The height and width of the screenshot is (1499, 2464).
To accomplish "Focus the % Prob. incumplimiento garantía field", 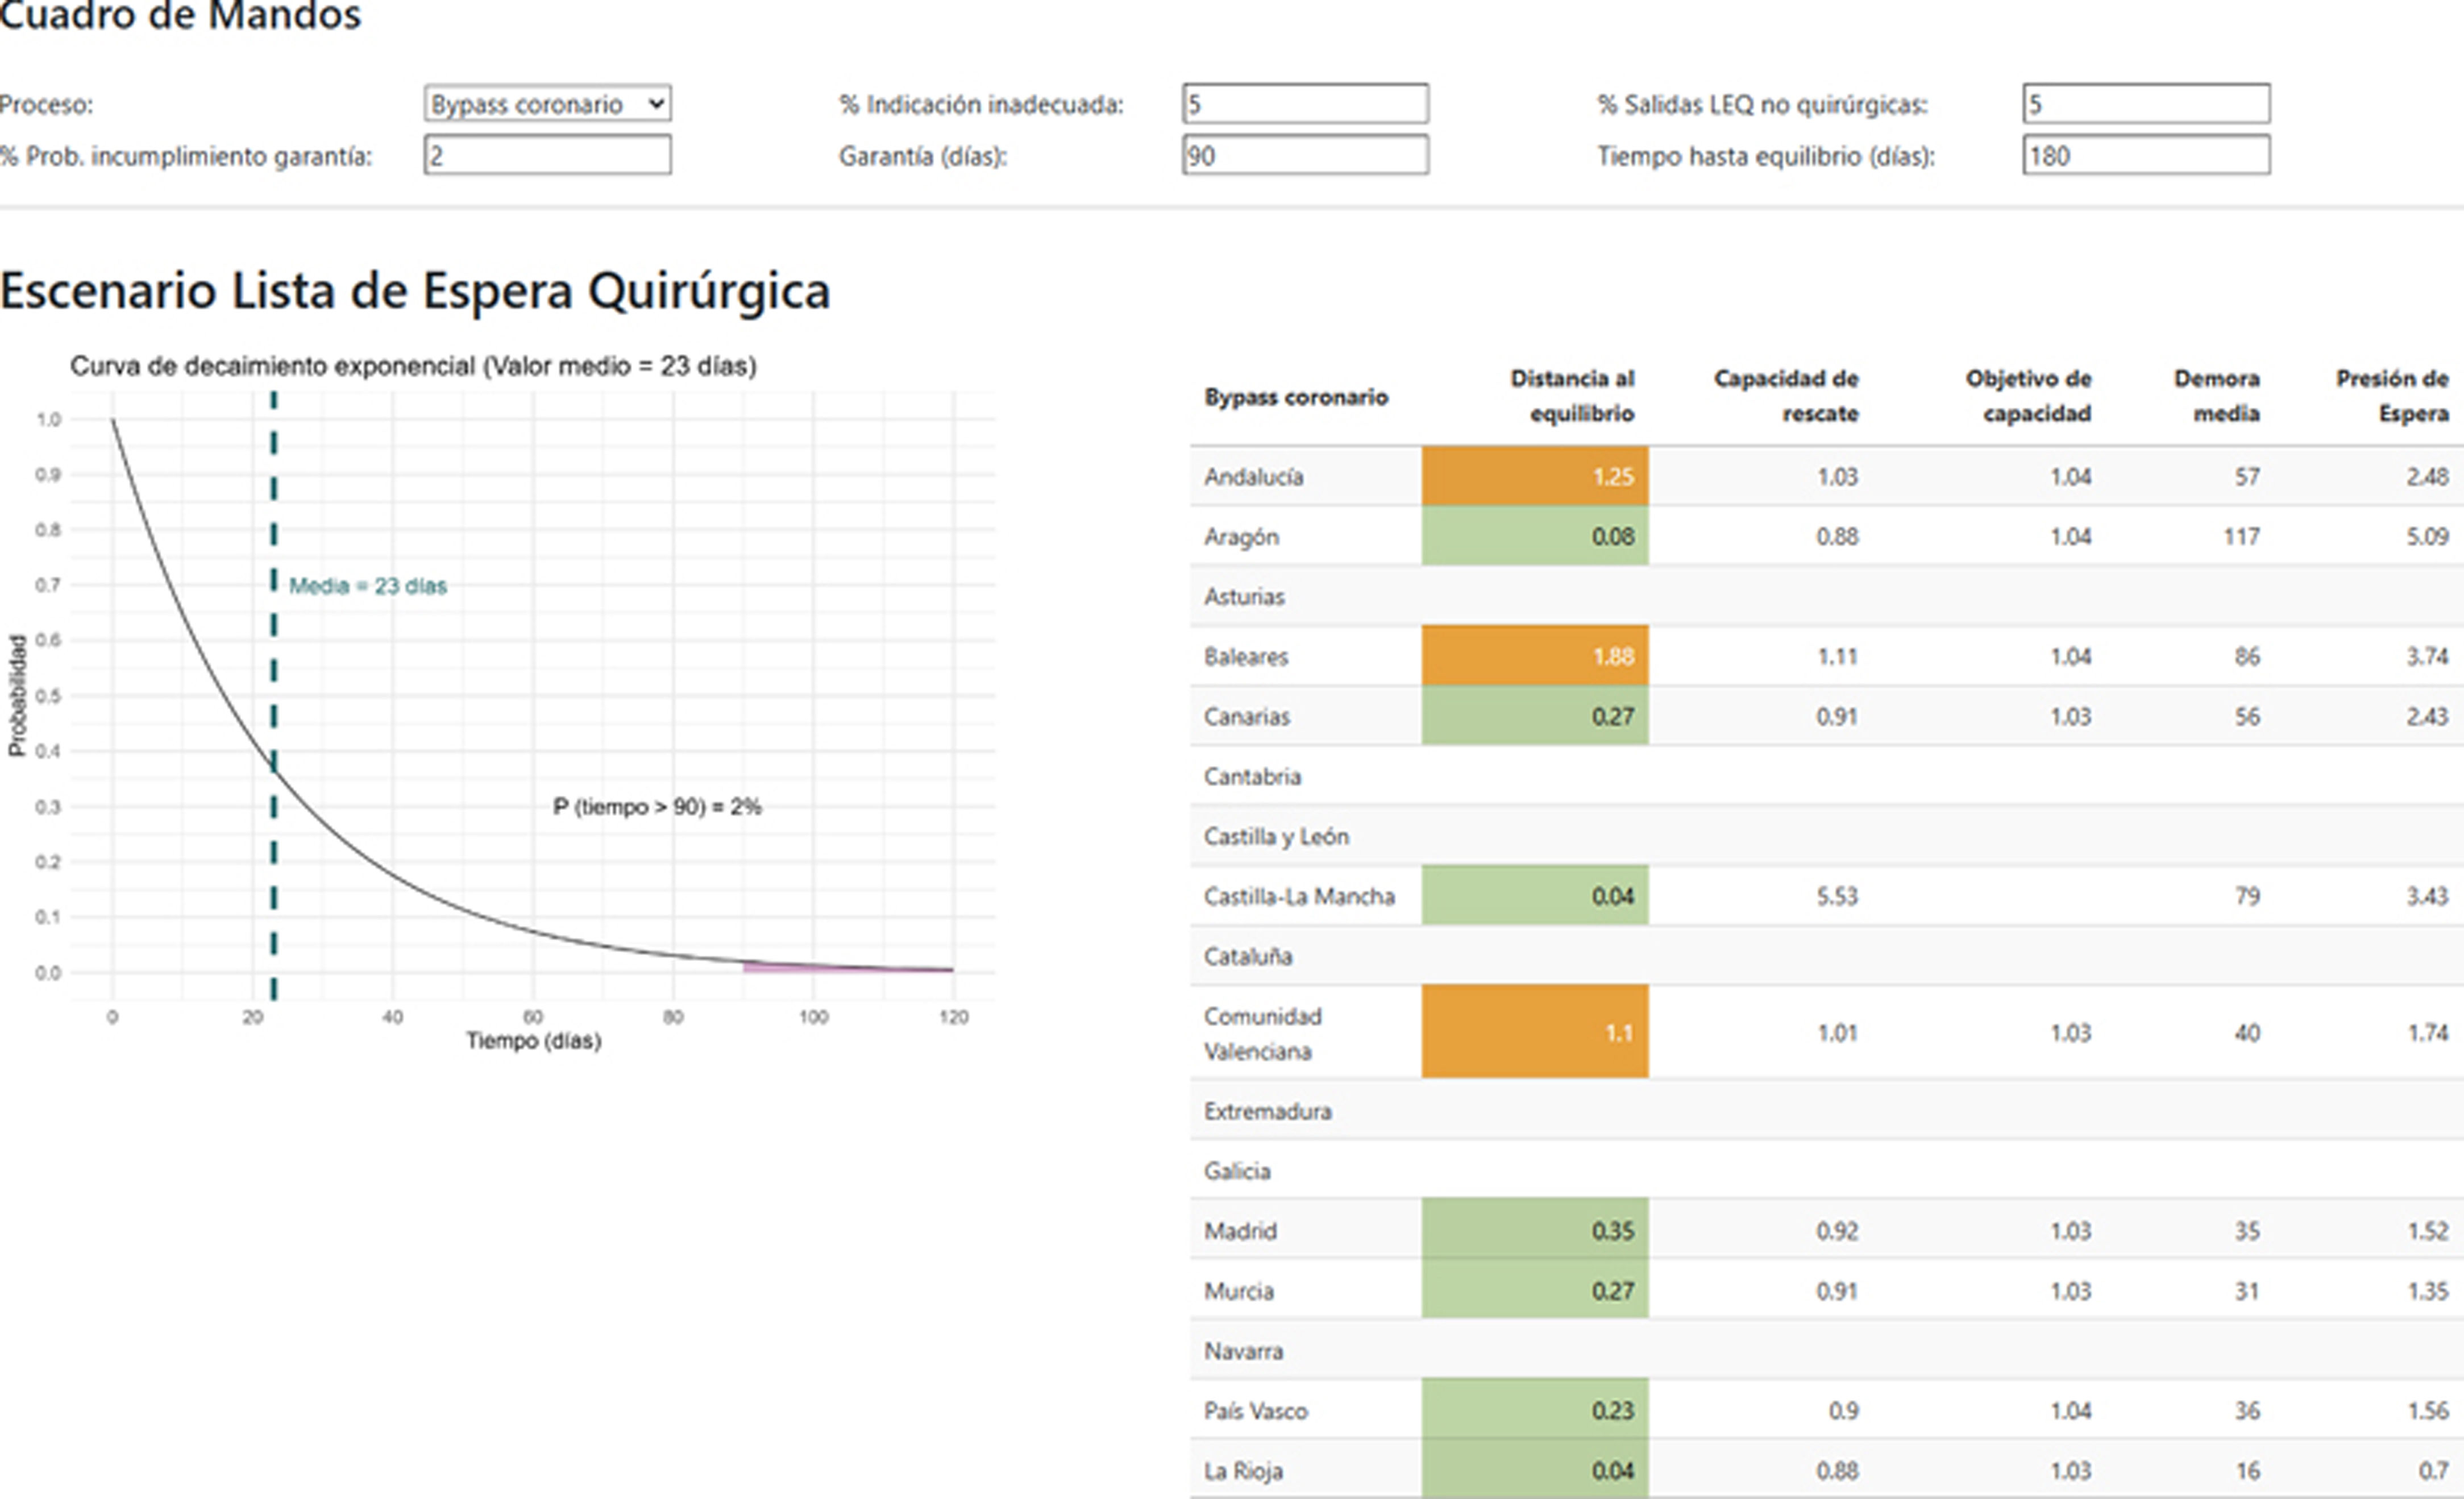I will tap(547, 156).
